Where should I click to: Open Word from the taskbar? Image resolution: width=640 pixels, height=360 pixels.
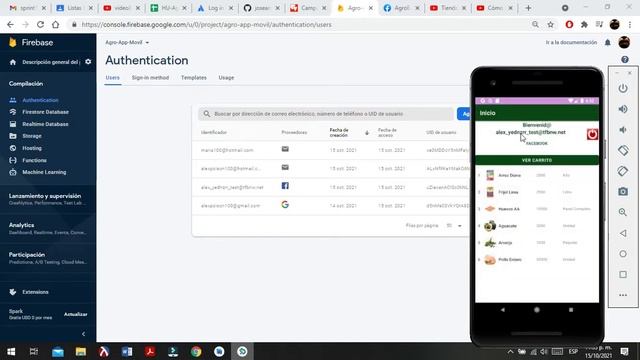[x=127, y=351]
